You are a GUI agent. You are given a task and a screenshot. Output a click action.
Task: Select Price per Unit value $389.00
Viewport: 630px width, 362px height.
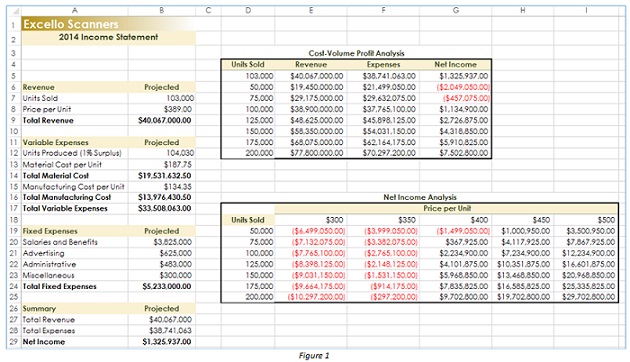tap(162, 109)
